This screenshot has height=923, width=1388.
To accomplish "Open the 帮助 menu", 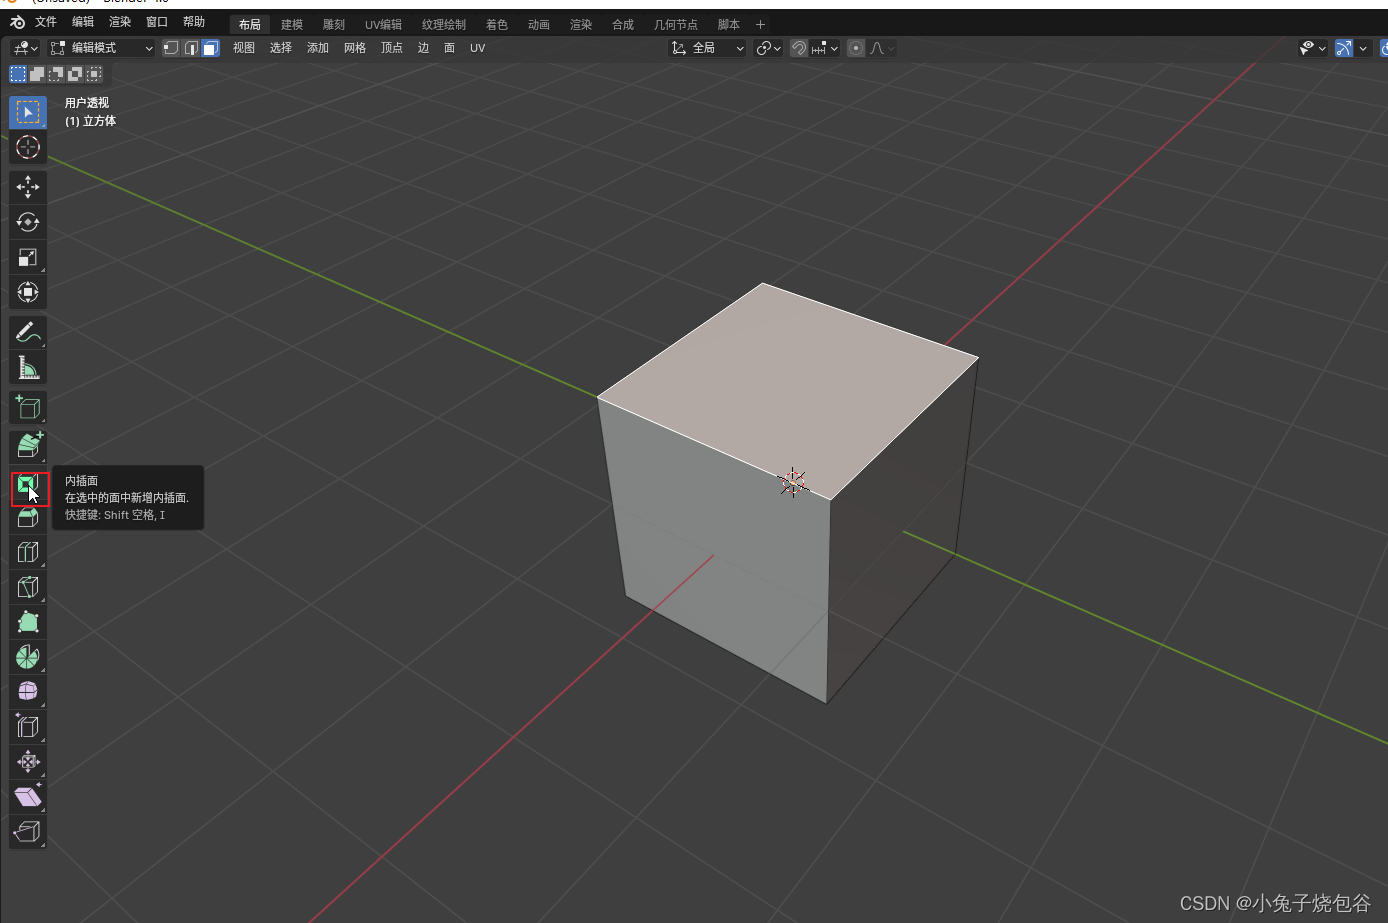I will click(x=194, y=22).
